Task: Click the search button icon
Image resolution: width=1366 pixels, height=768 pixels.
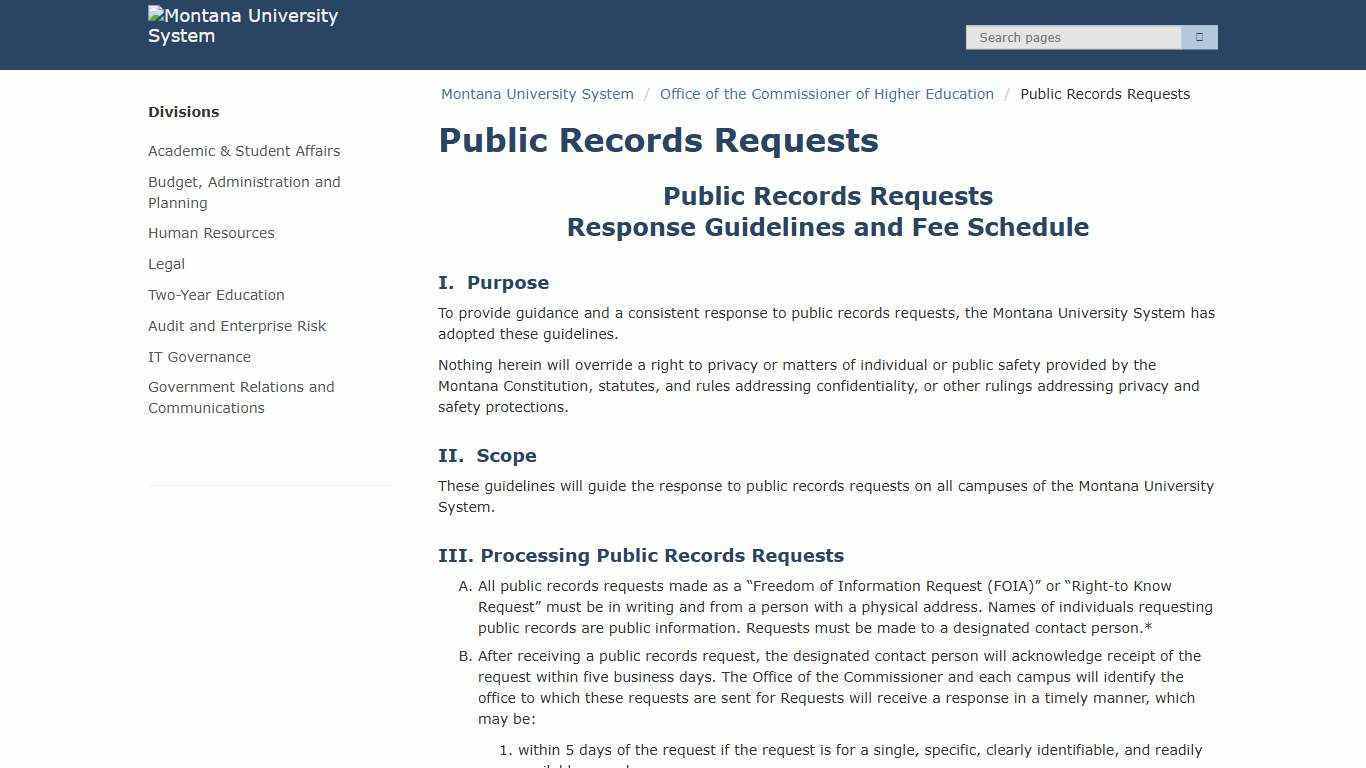Action: [1198, 37]
